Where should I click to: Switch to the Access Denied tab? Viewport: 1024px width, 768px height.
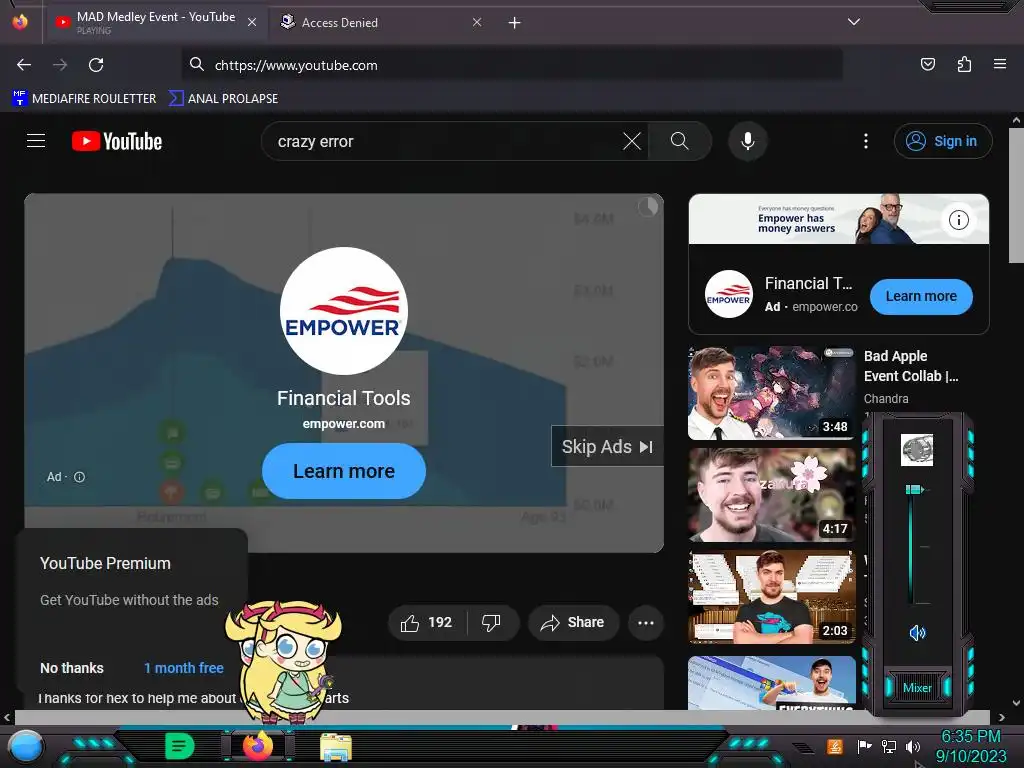pyautogui.click(x=381, y=23)
